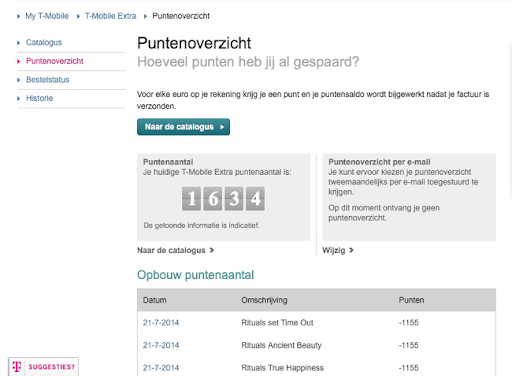Click Rituals True Happiness description
Screen dimensions: 512x376
point(282,368)
